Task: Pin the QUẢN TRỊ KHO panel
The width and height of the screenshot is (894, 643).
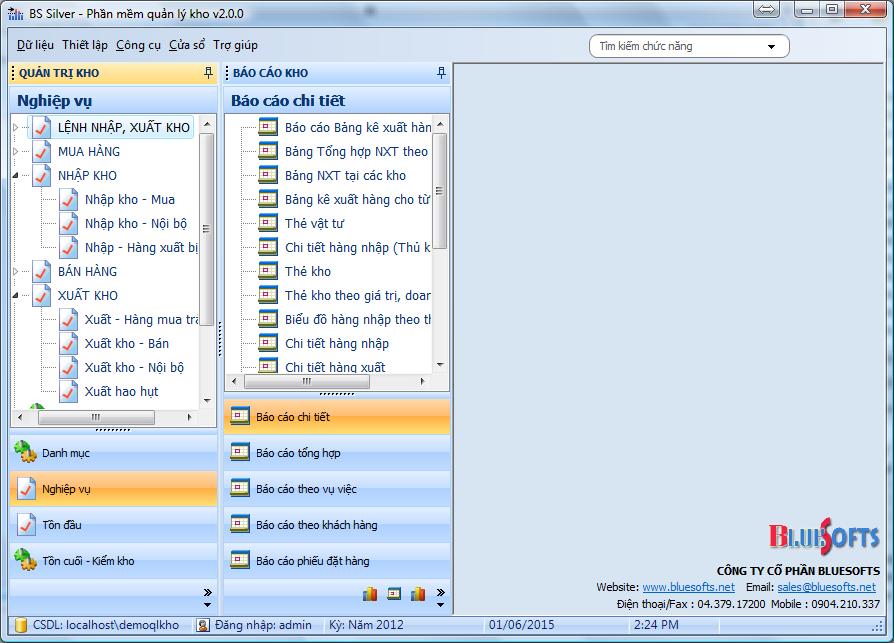Action: coord(208,73)
